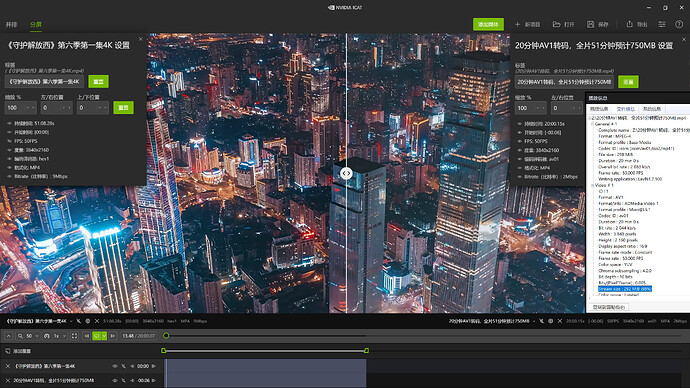Viewport: 690px width, 388px height.
Task: Click the 添加 icon under playback controls
Action: pos(8,351)
